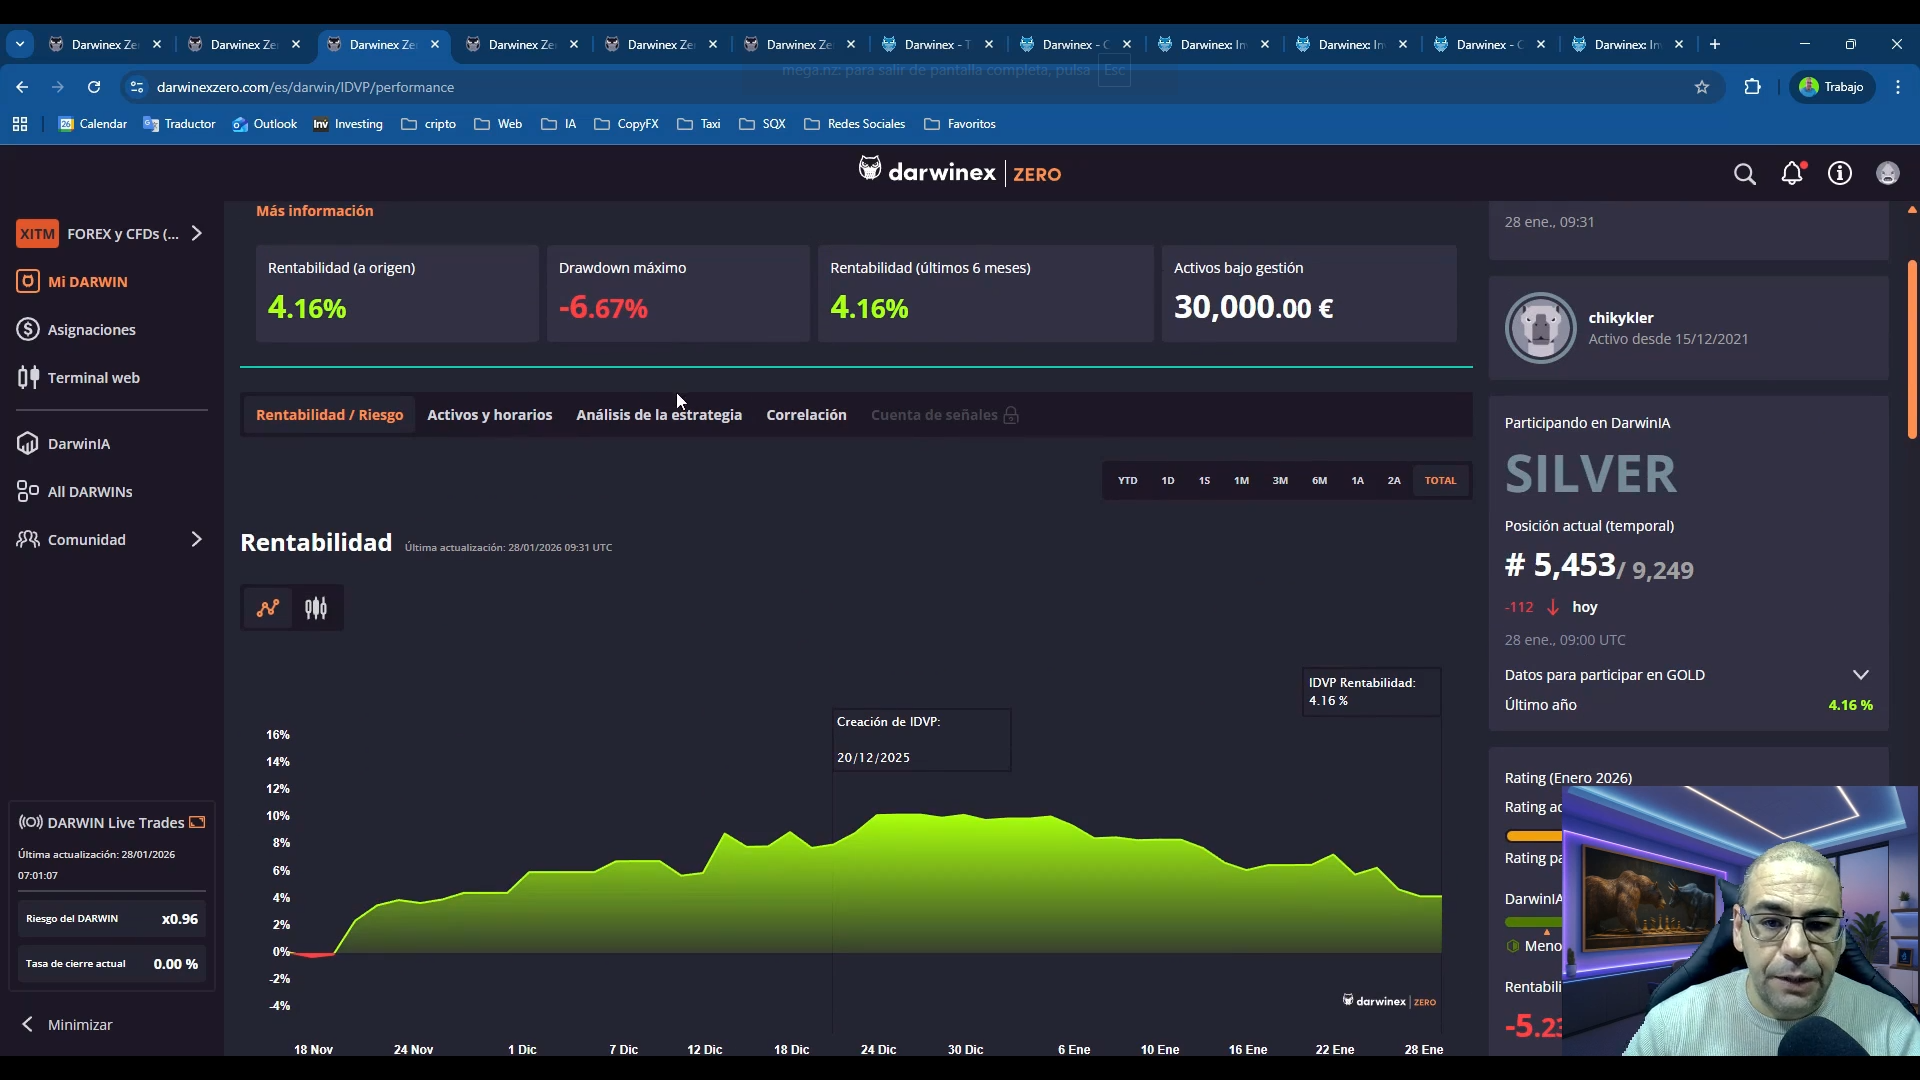The image size is (1920, 1080).
Task: Select the 6M timeframe filter
Action: [x=1319, y=481]
